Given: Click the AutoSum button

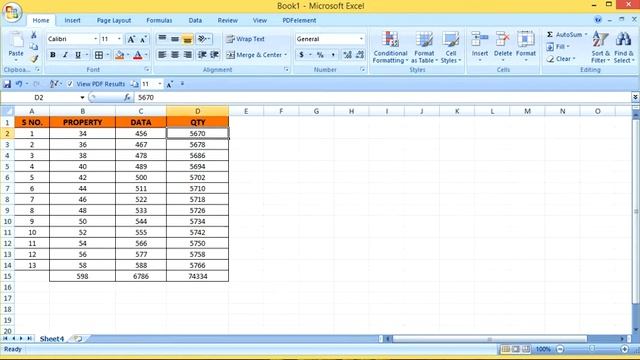Looking at the screenshot, I should click(565, 35).
